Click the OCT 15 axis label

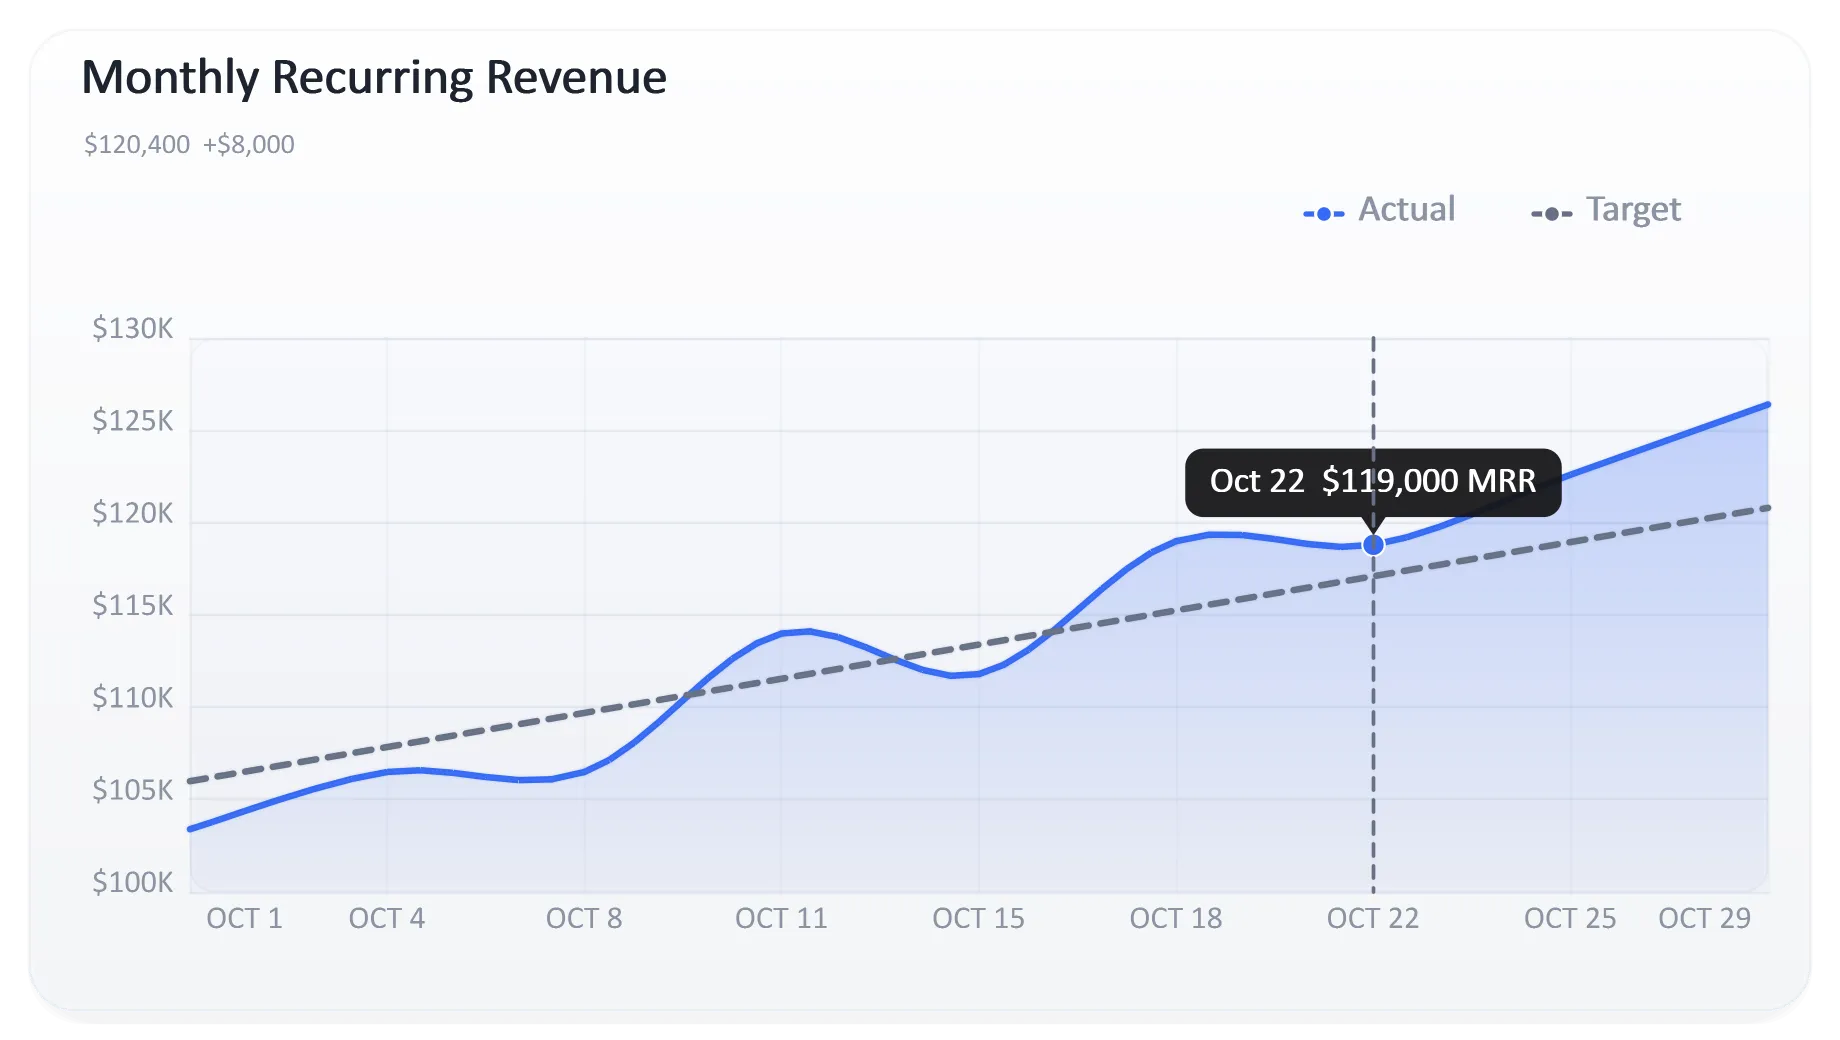point(978,918)
